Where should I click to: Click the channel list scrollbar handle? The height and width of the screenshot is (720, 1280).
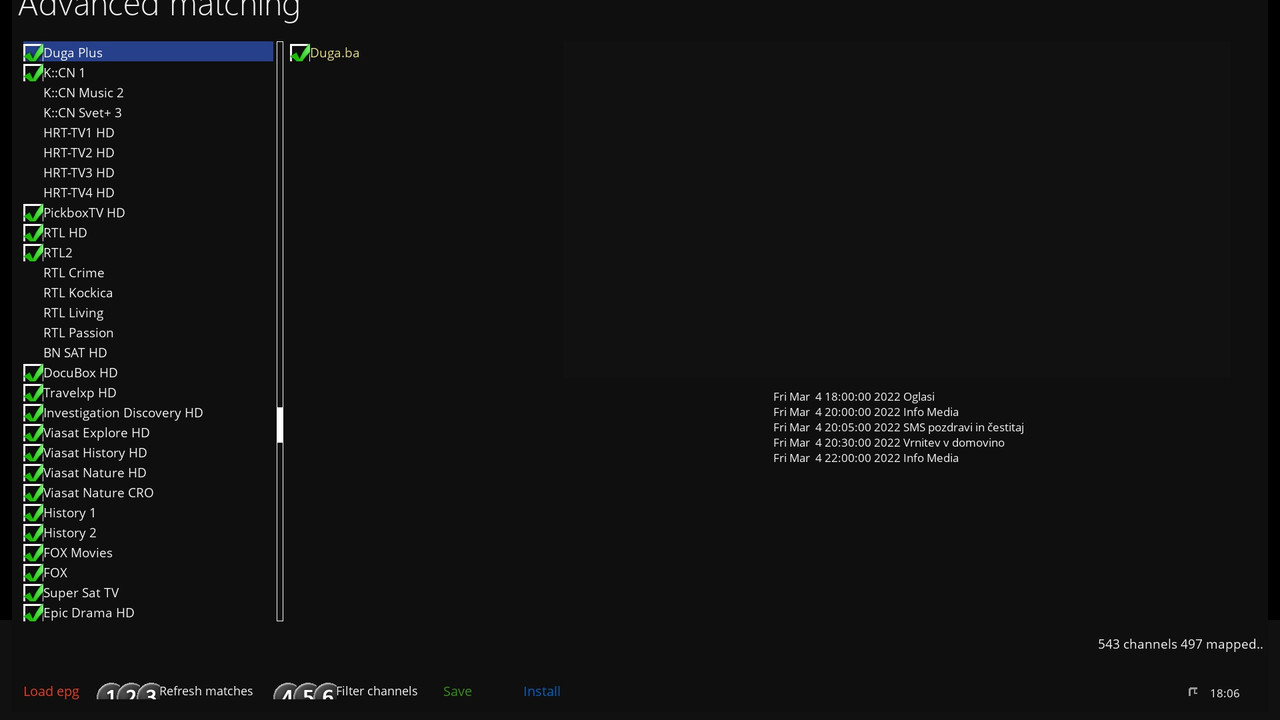pyautogui.click(x=280, y=425)
